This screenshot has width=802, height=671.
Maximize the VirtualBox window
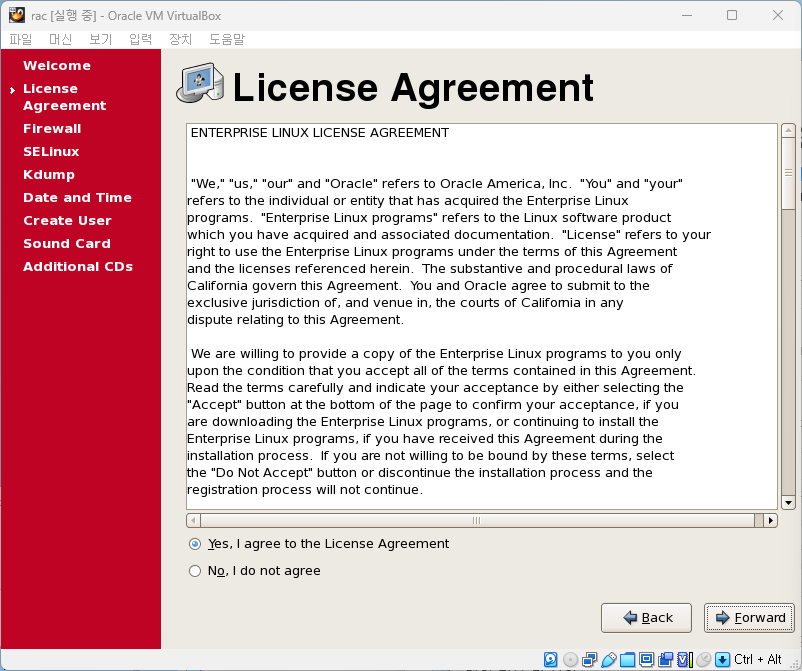732,15
